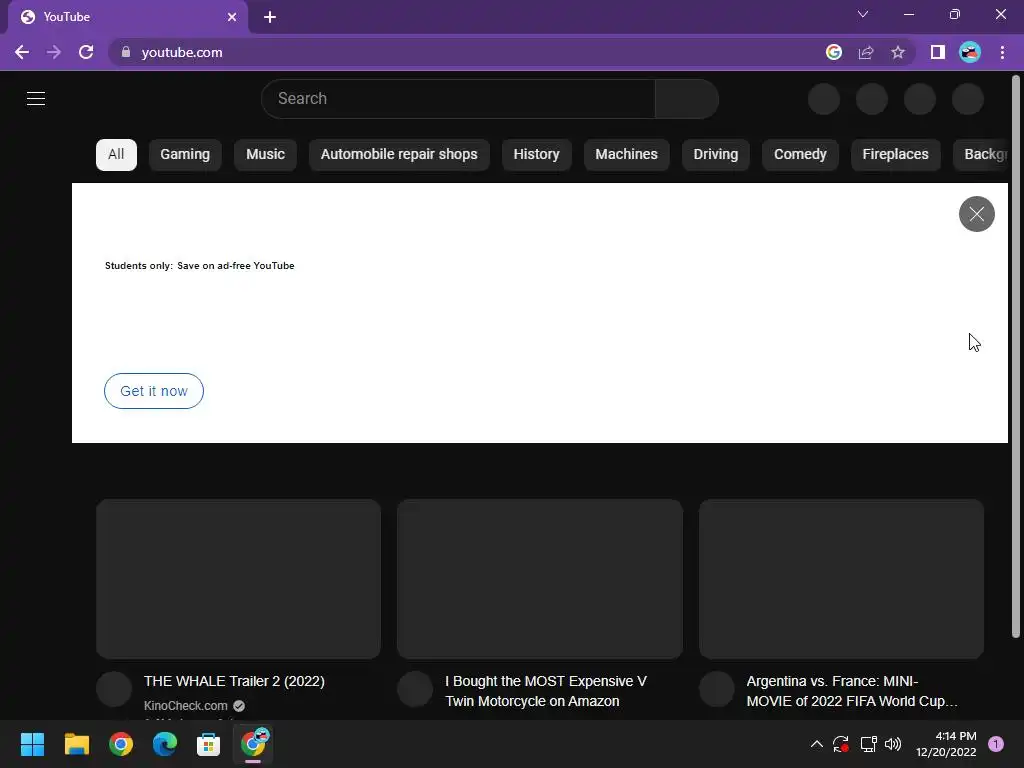Click the browser back arrow
This screenshot has height=768, width=1024.
[x=22, y=52]
